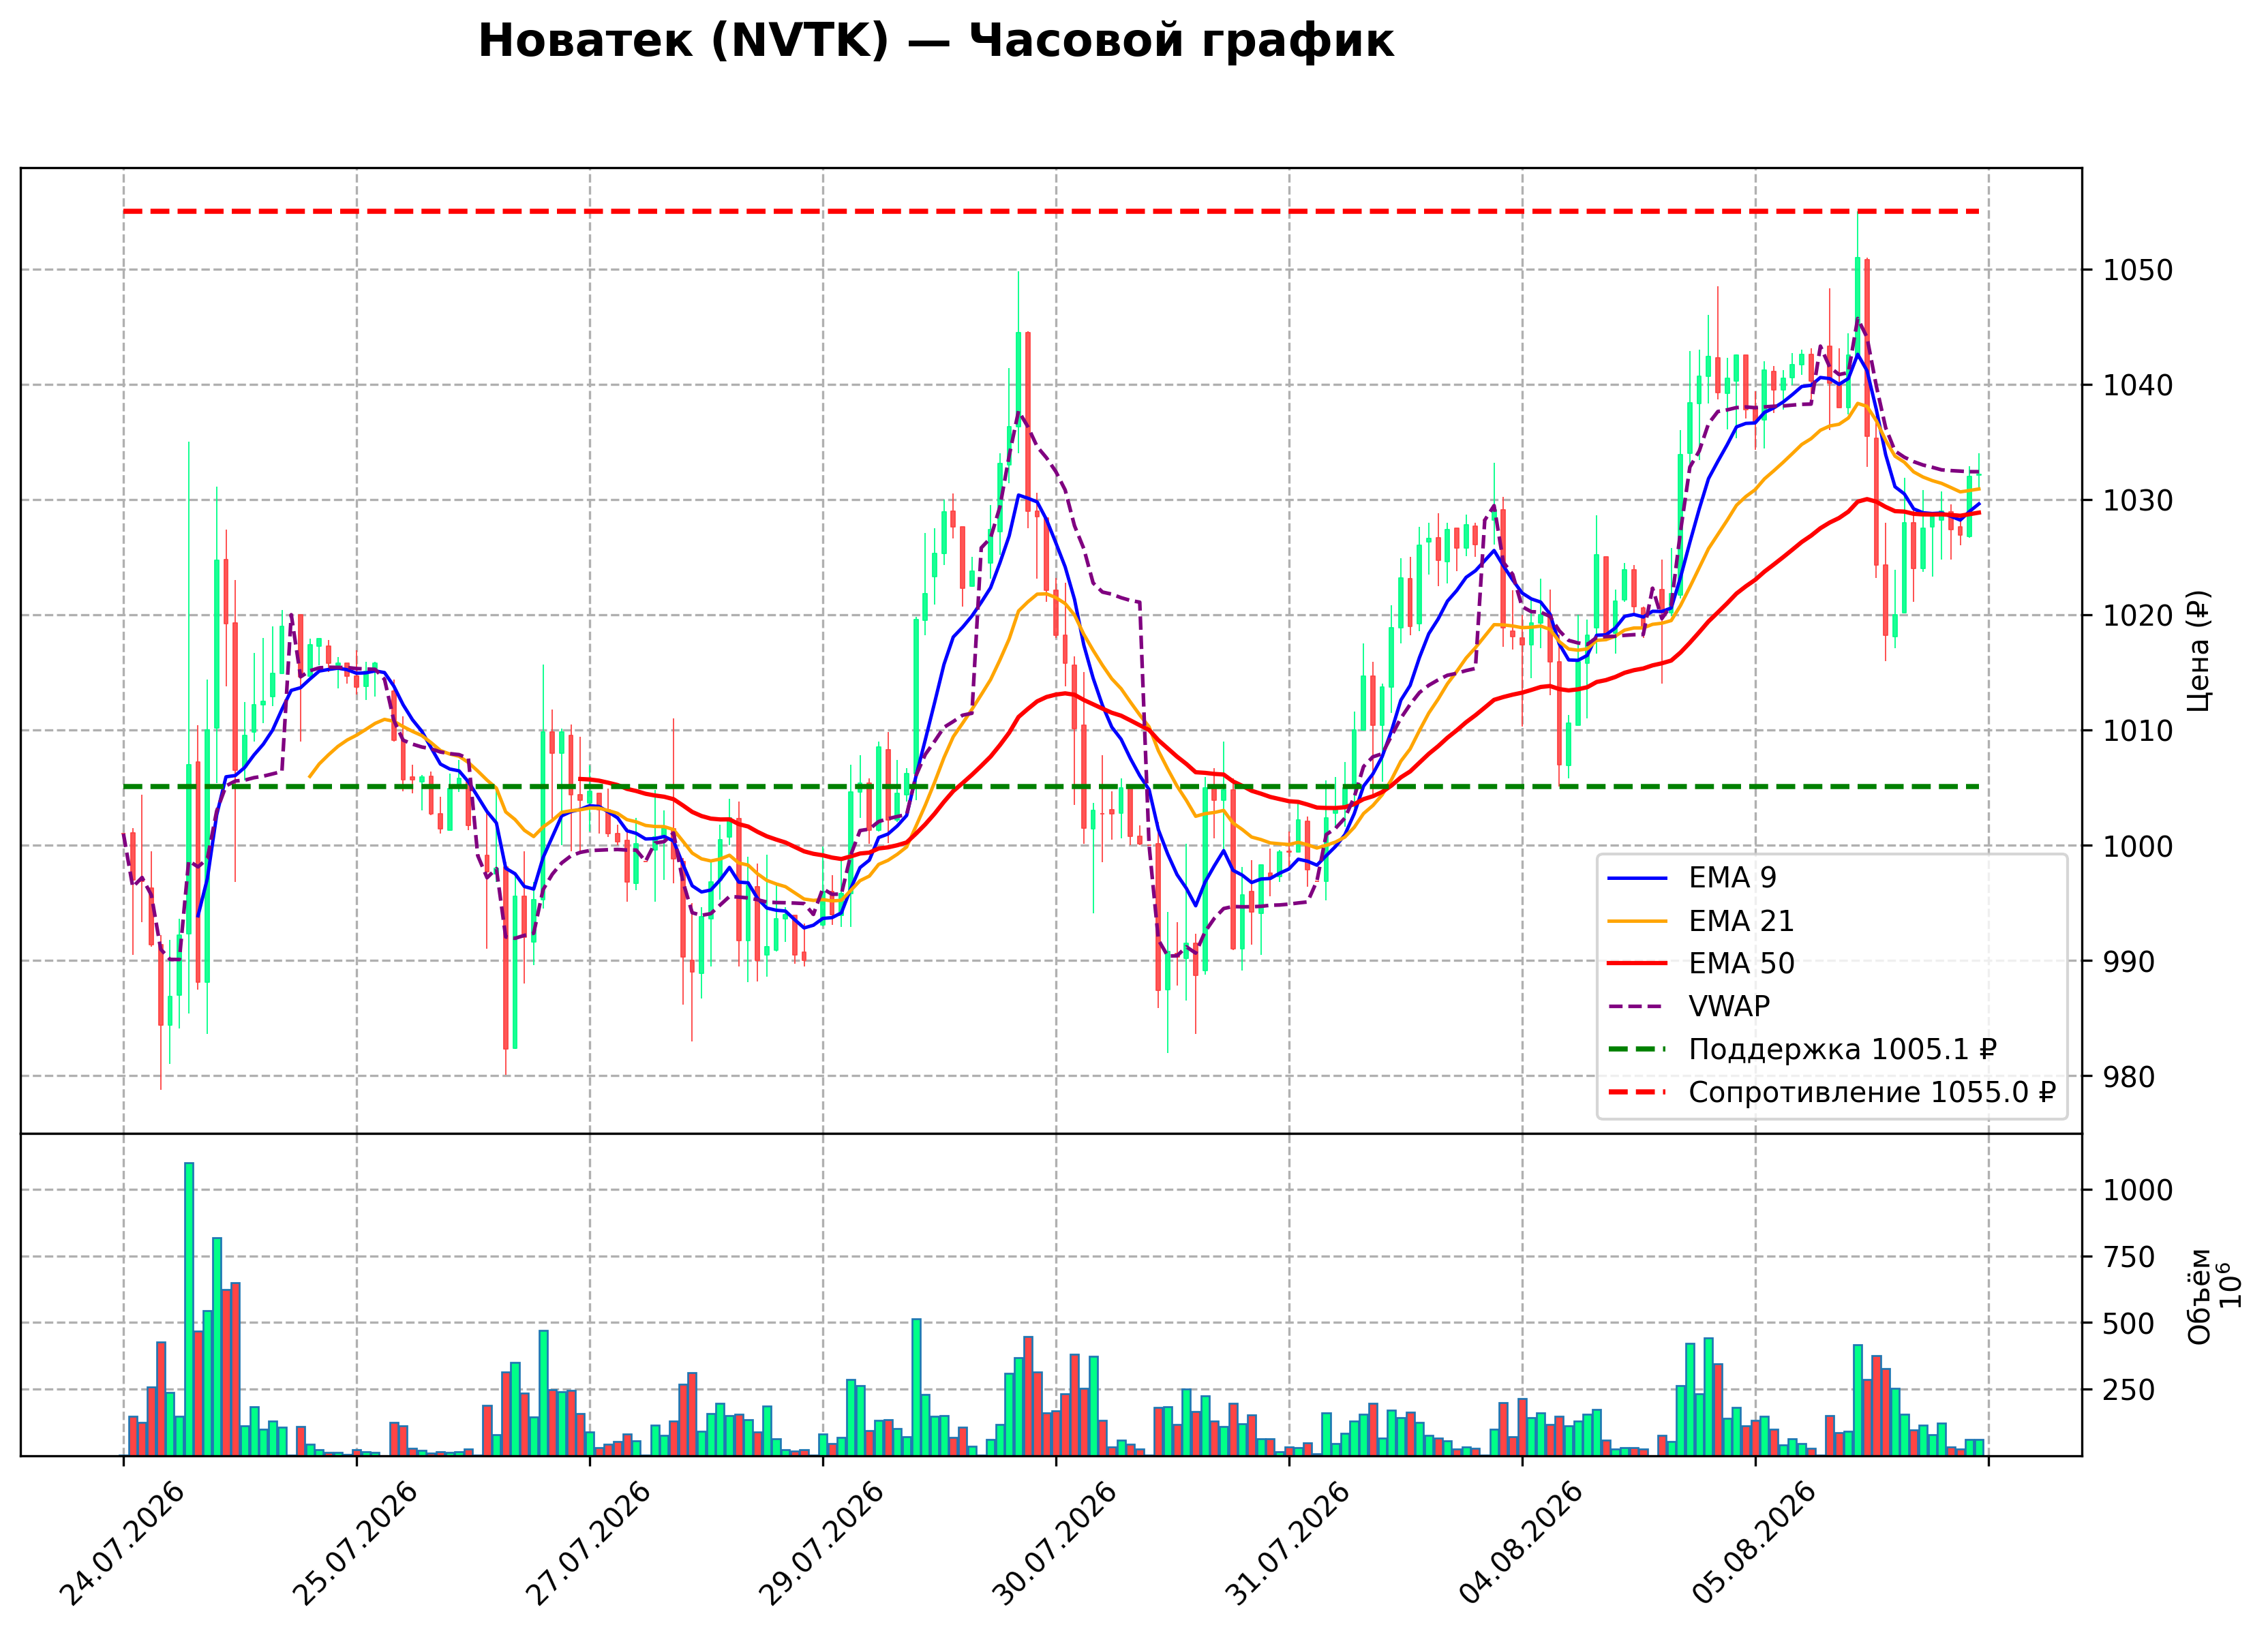Click date label "31.07.2026"

point(1288,1545)
